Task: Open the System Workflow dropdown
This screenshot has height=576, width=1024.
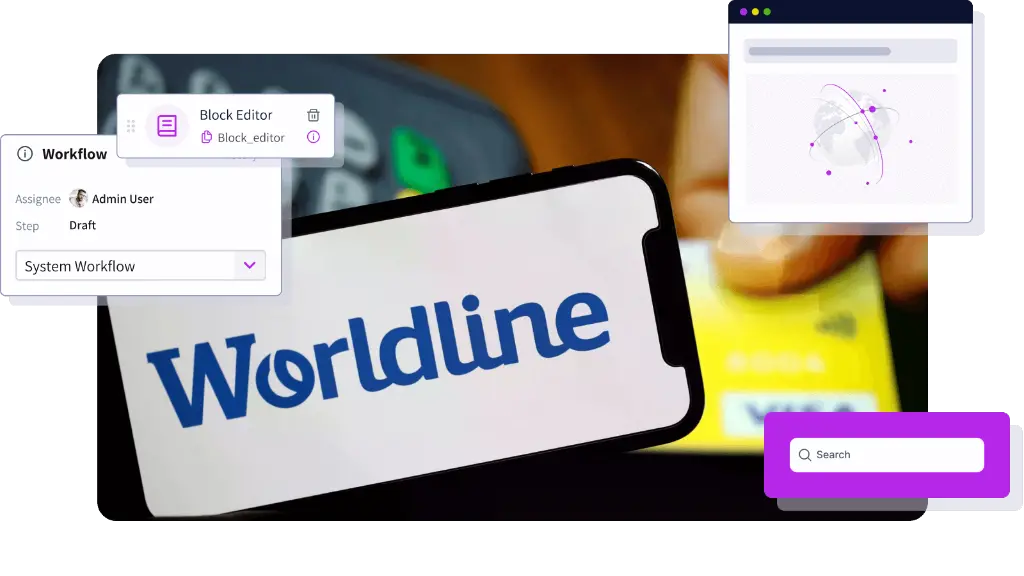Action: 140,265
